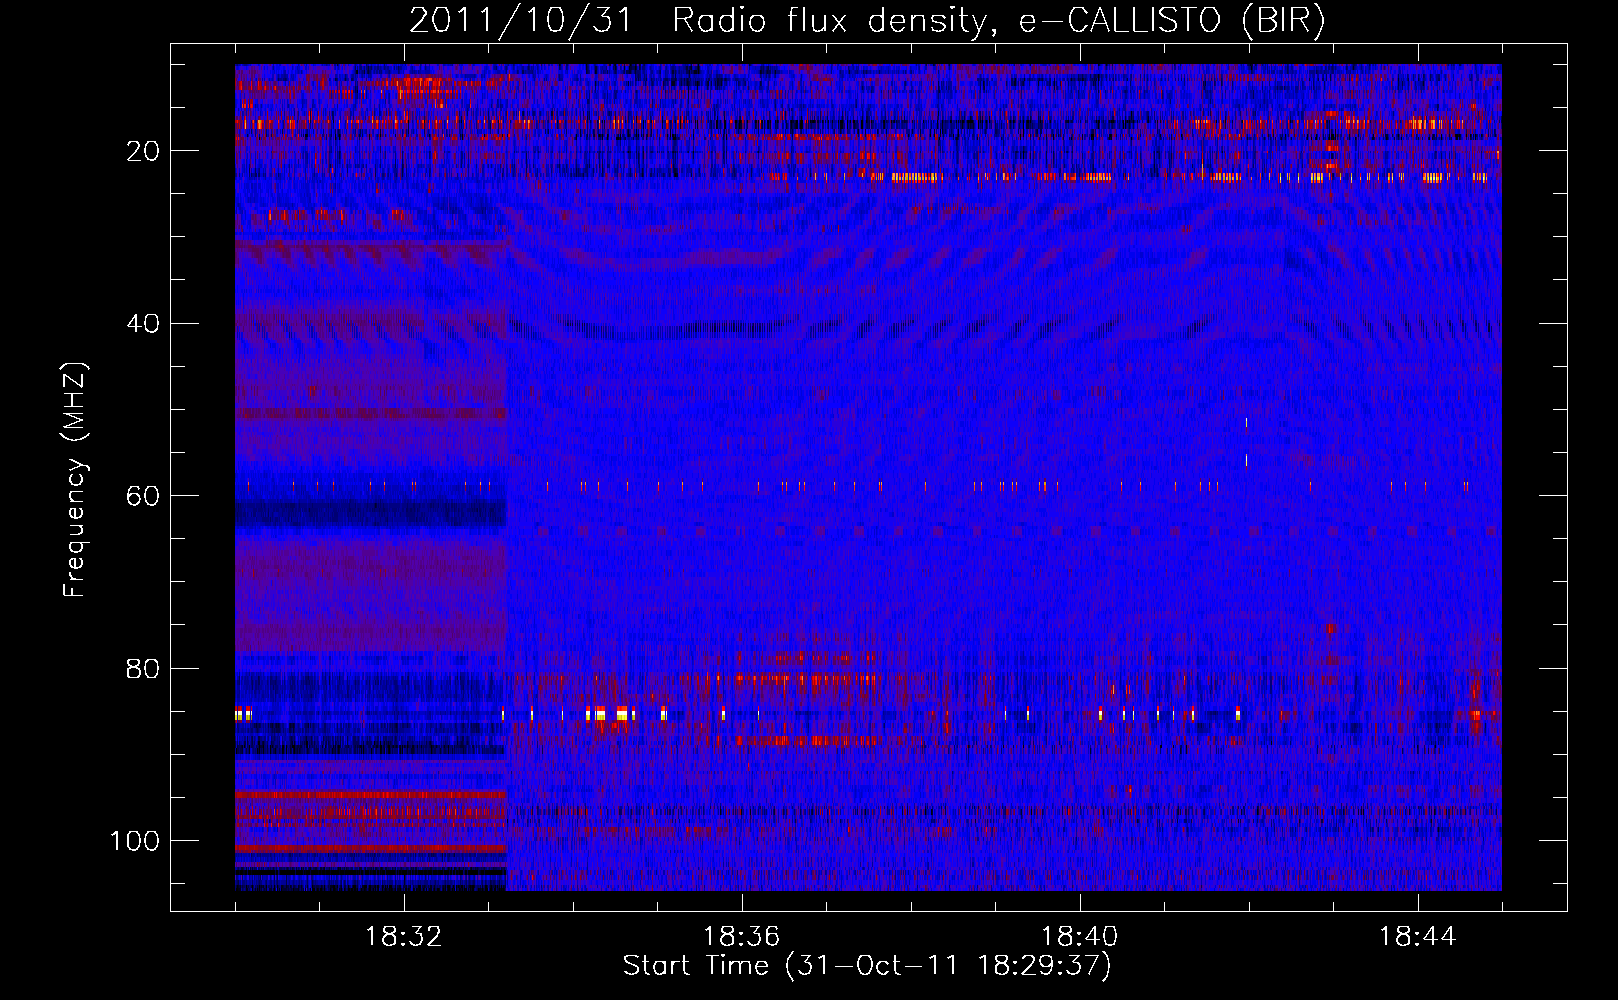This screenshot has width=1618, height=1000.
Task: Click the 18:32 time tick label
Action: 404,937
